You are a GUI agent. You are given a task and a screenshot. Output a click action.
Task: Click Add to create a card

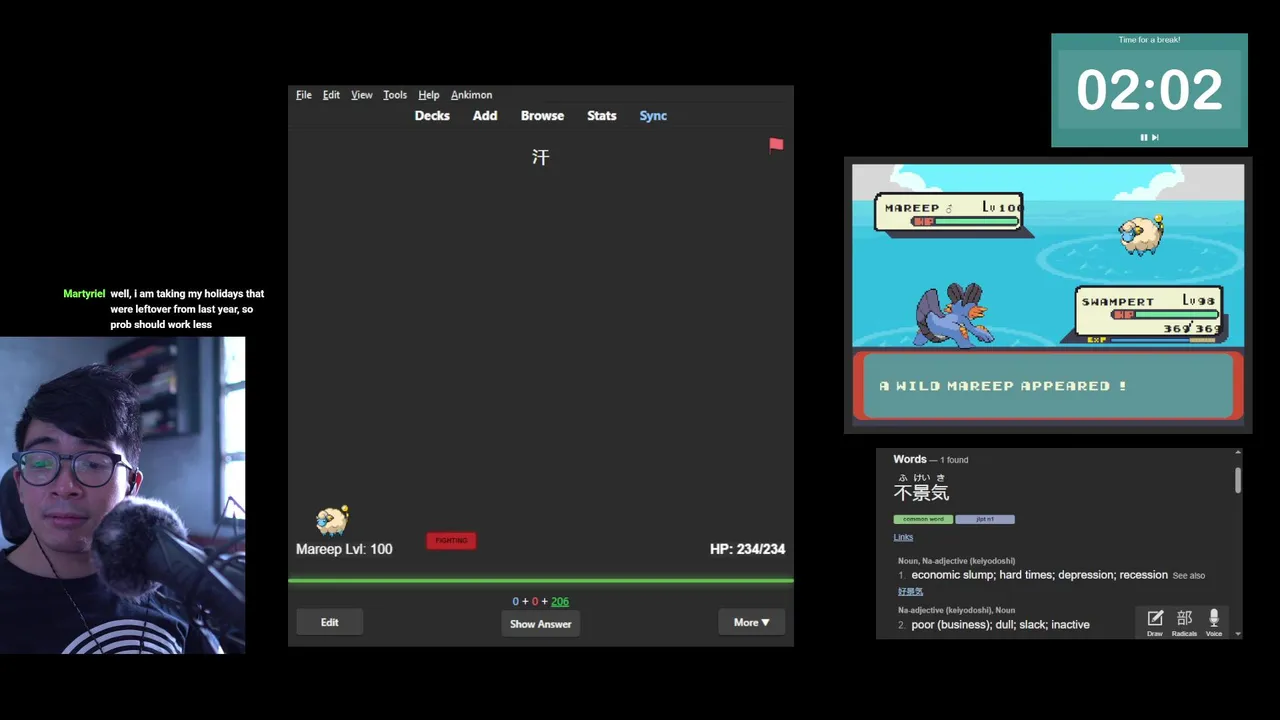pos(485,116)
